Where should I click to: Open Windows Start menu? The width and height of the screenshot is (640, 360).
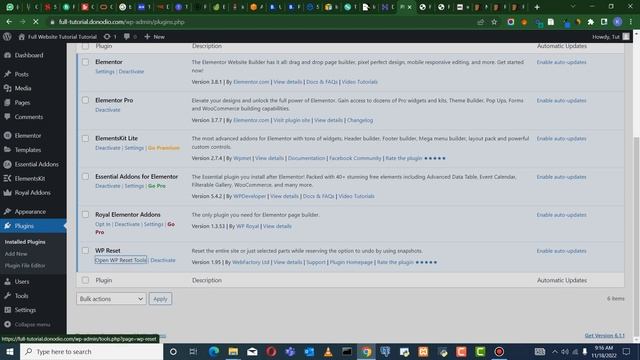pyautogui.click(x=9, y=351)
